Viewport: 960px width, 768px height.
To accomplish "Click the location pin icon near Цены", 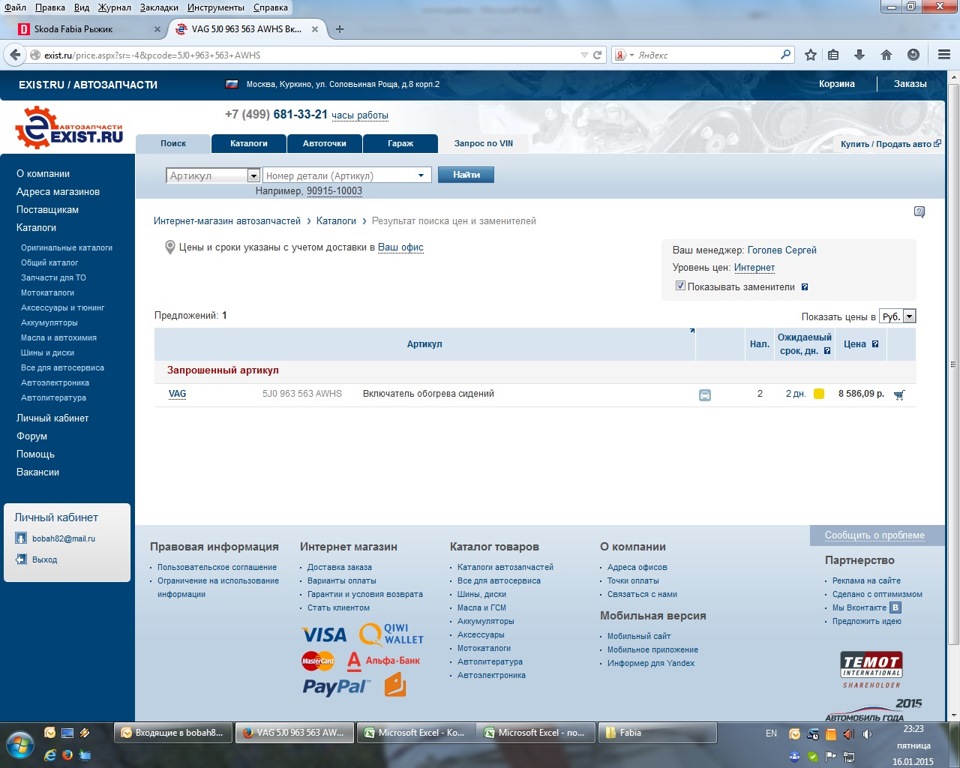I will coord(170,247).
